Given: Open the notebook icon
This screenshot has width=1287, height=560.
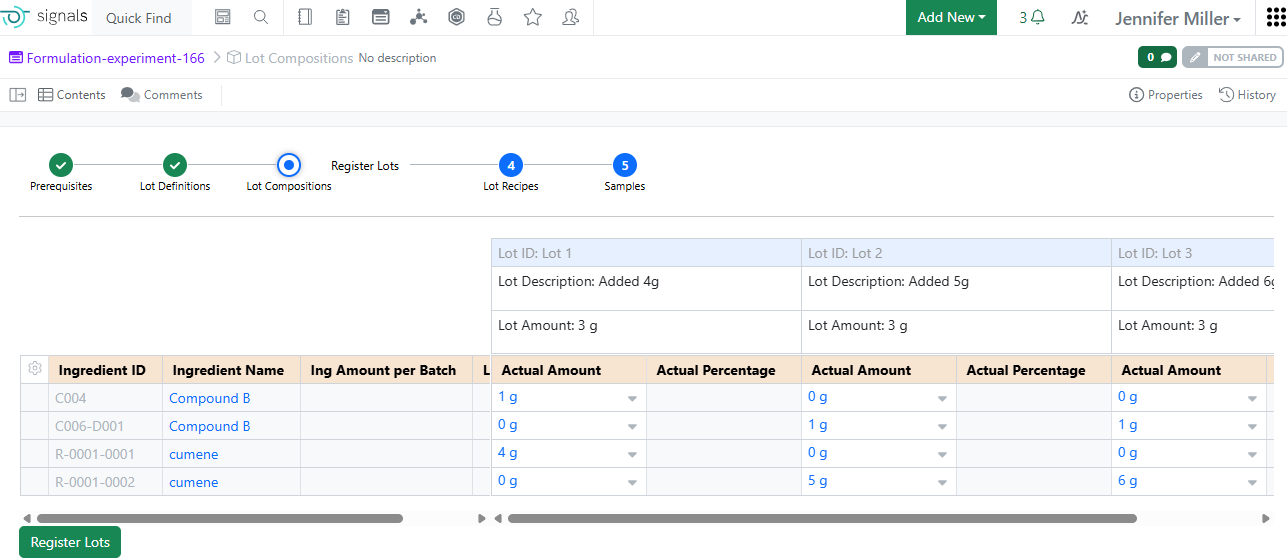Looking at the screenshot, I should (x=306, y=17).
